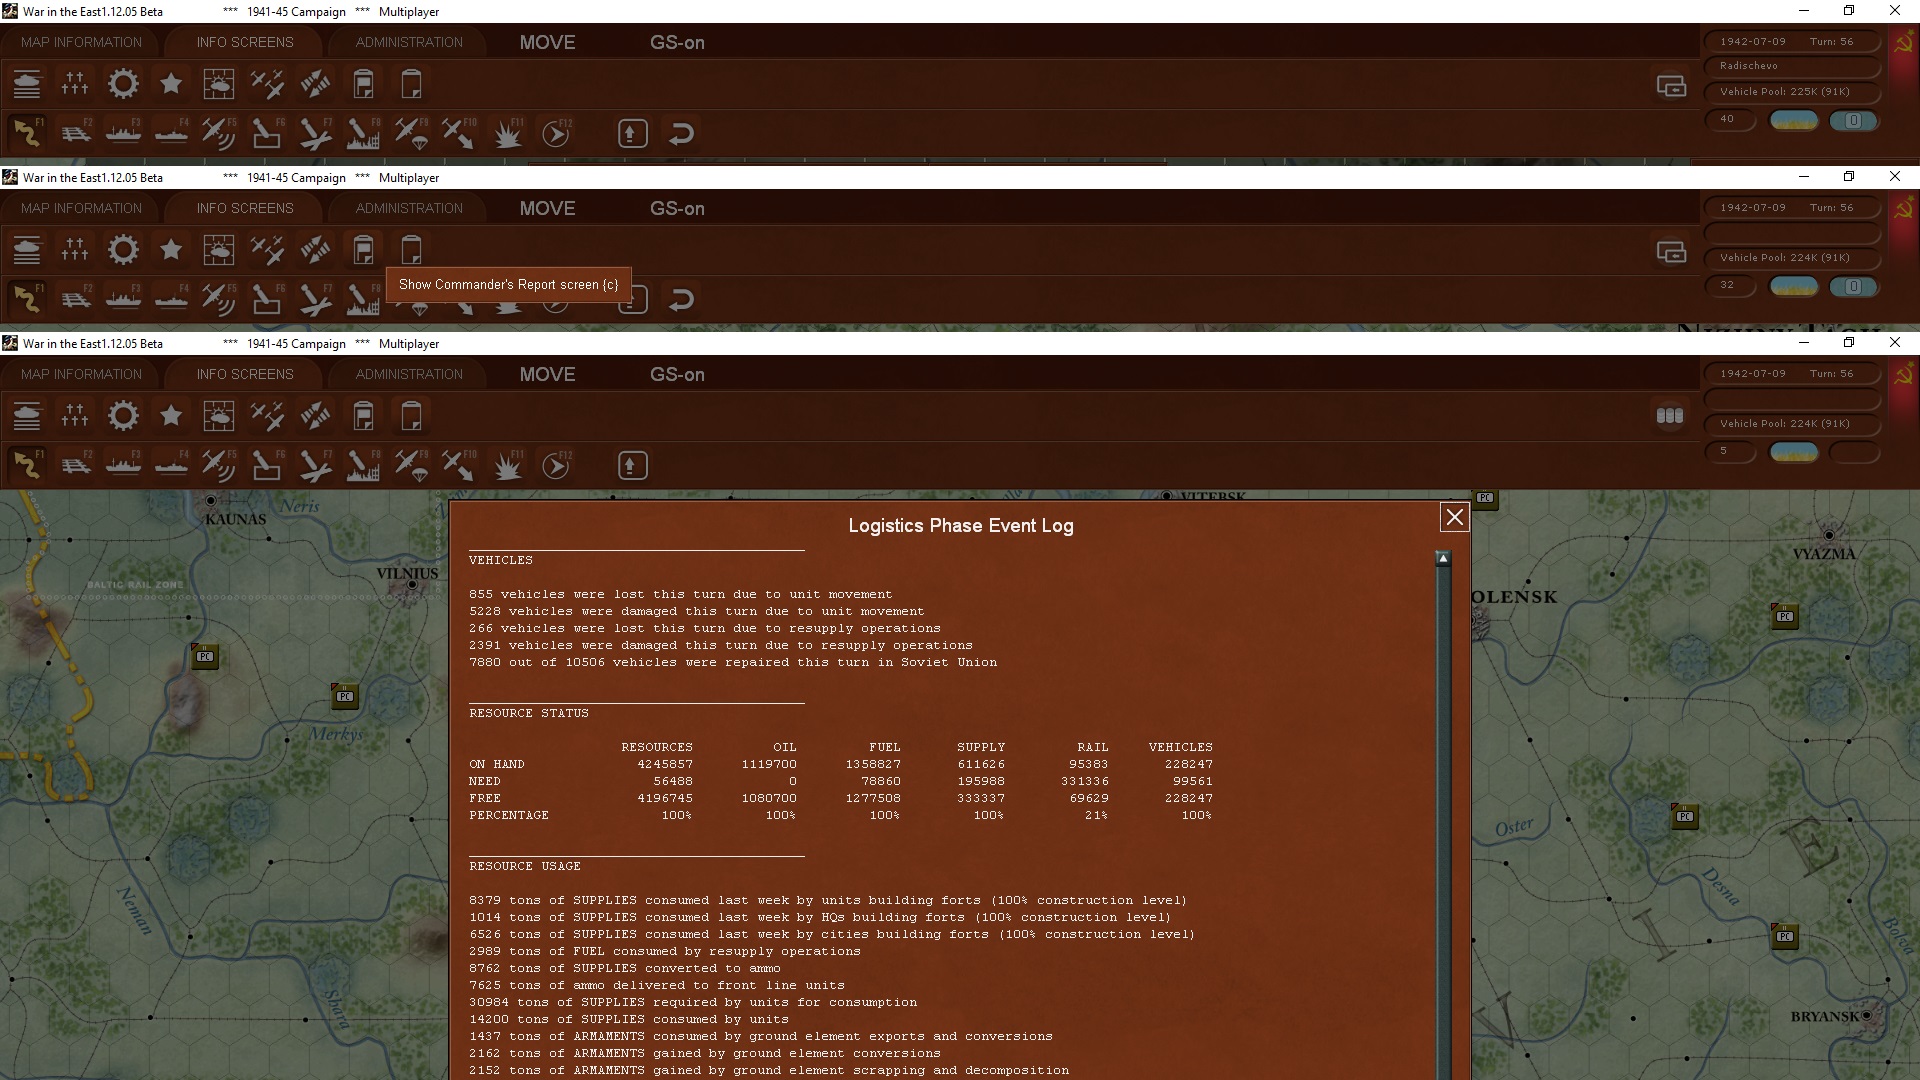Image resolution: width=1920 pixels, height=1080 pixels.
Task: Click RESOURCE USAGE section heading
Action: (524, 866)
